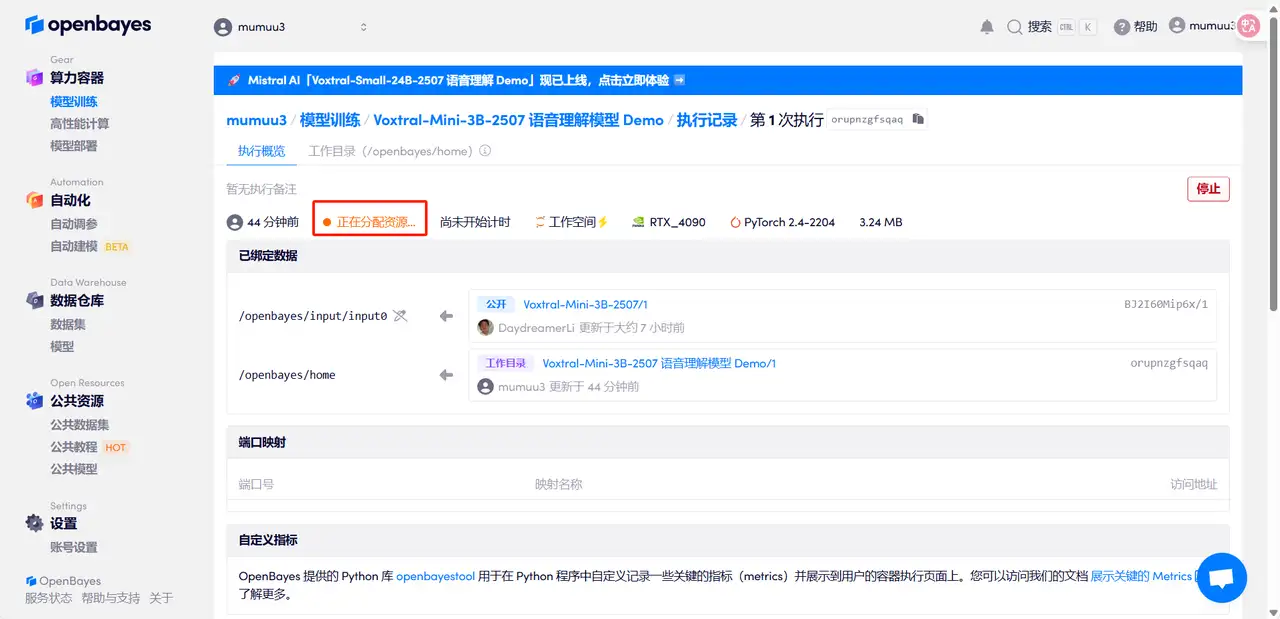Image resolution: width=1280 pixels, height=619 pixels.
Task: Click the 暂无执行备注 note field
Action: click(261, 188)
